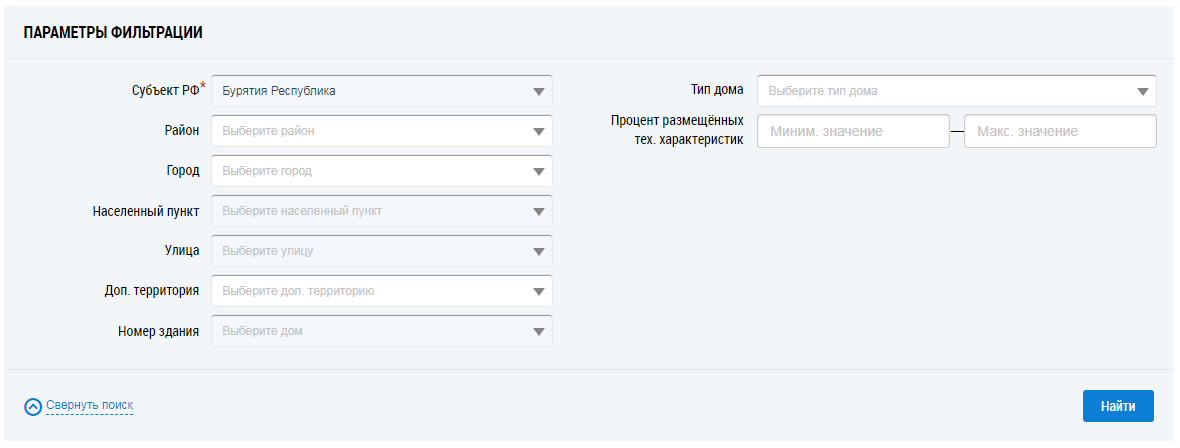Click the Свернуть поиск link
Screen dimensions: 1180x448
coord(89,405)
